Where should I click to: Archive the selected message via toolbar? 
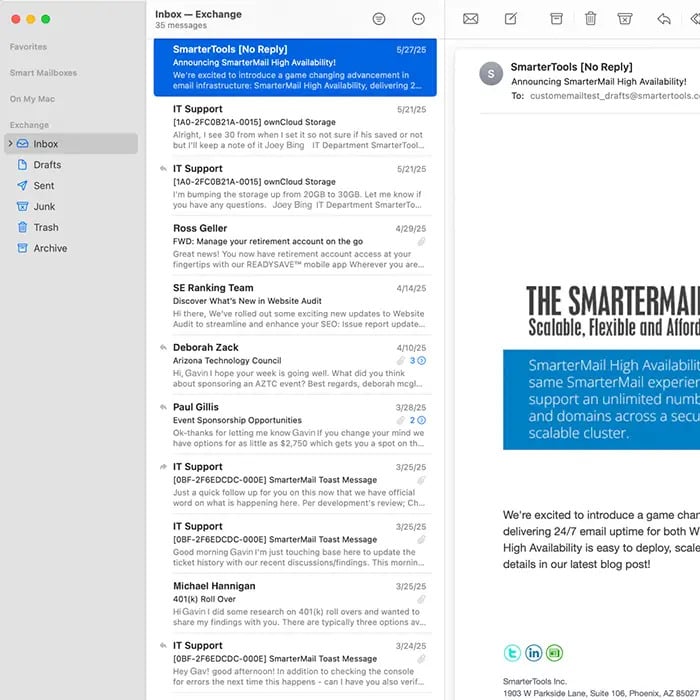point(557,19)
